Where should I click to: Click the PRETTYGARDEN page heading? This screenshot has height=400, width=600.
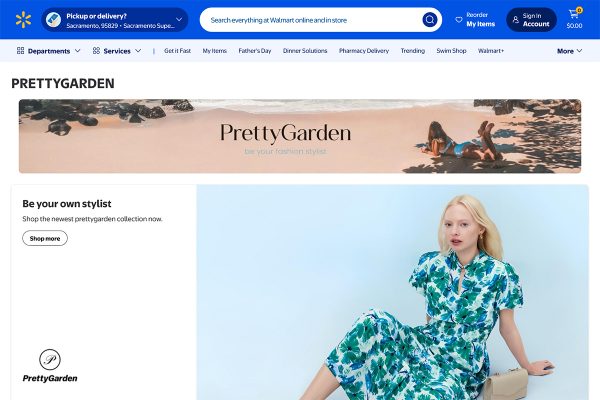pos(63,83)
